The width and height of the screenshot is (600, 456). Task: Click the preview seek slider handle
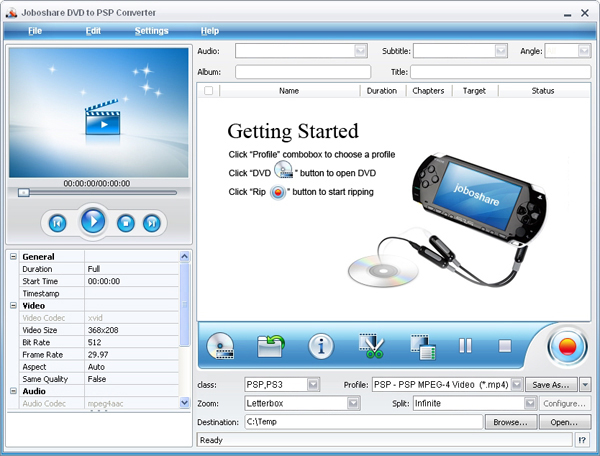(x=24, y=192)
